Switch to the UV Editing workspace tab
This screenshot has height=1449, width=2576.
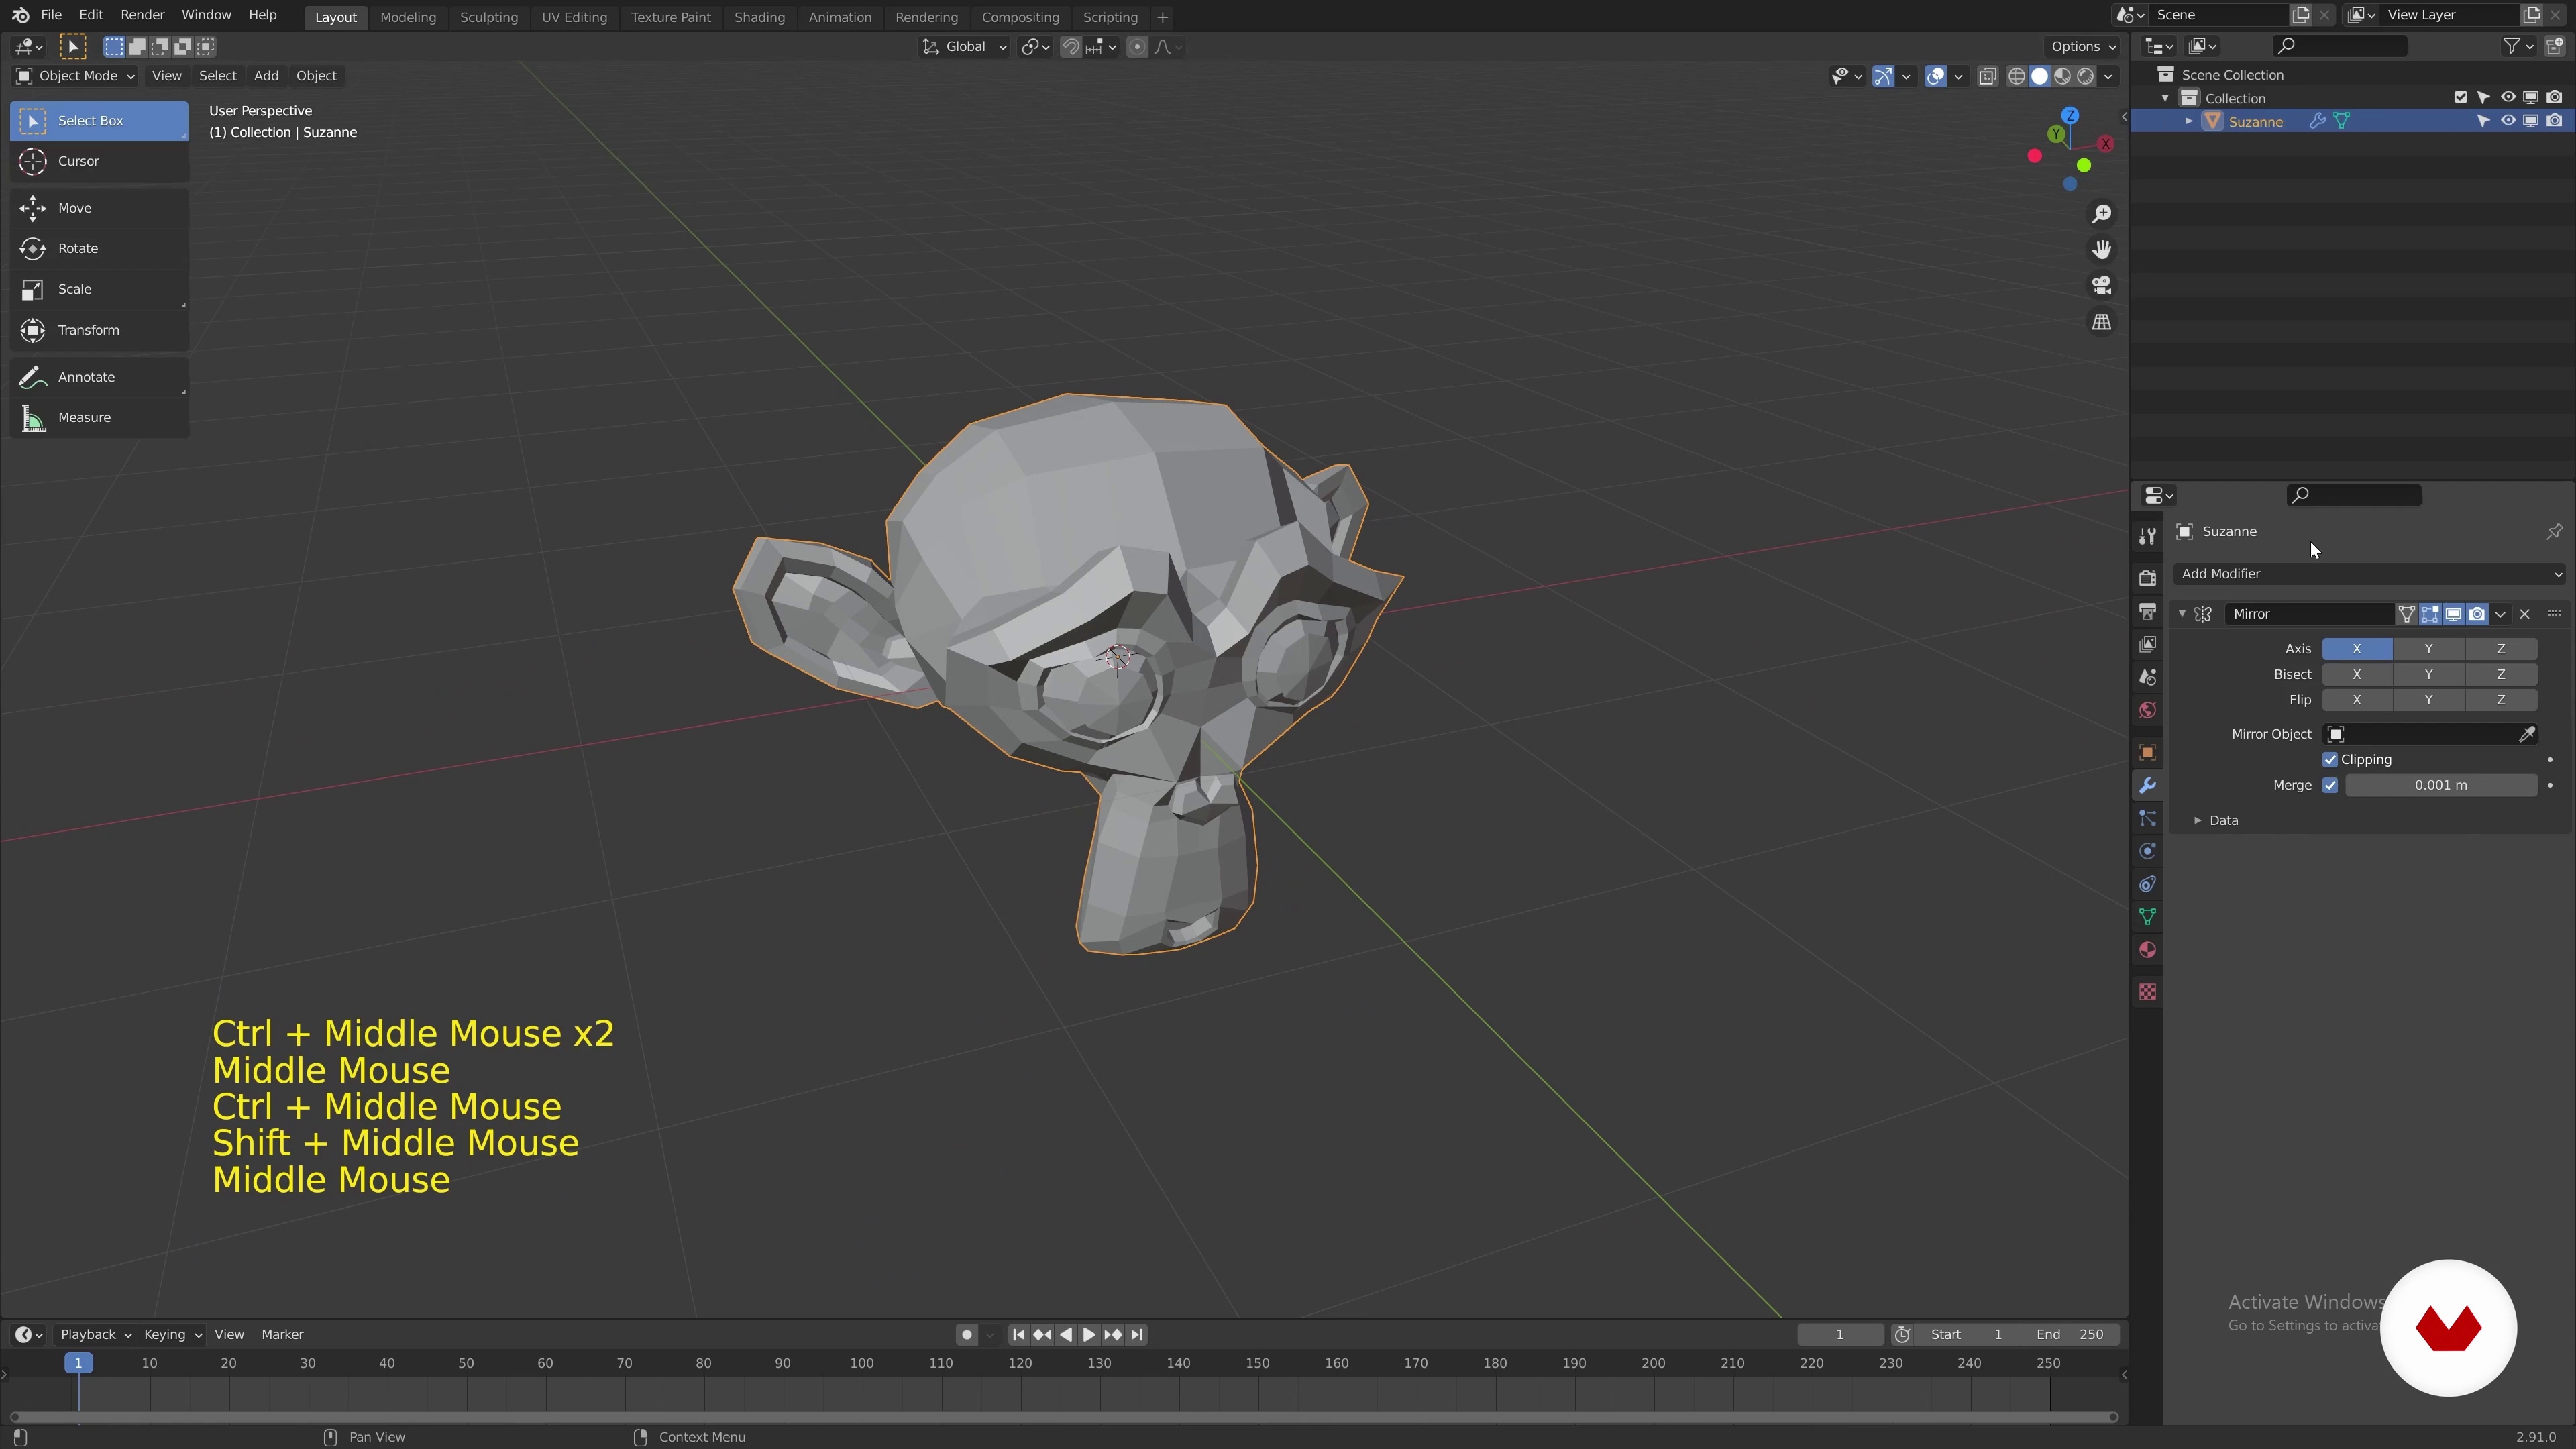[574, 17]
